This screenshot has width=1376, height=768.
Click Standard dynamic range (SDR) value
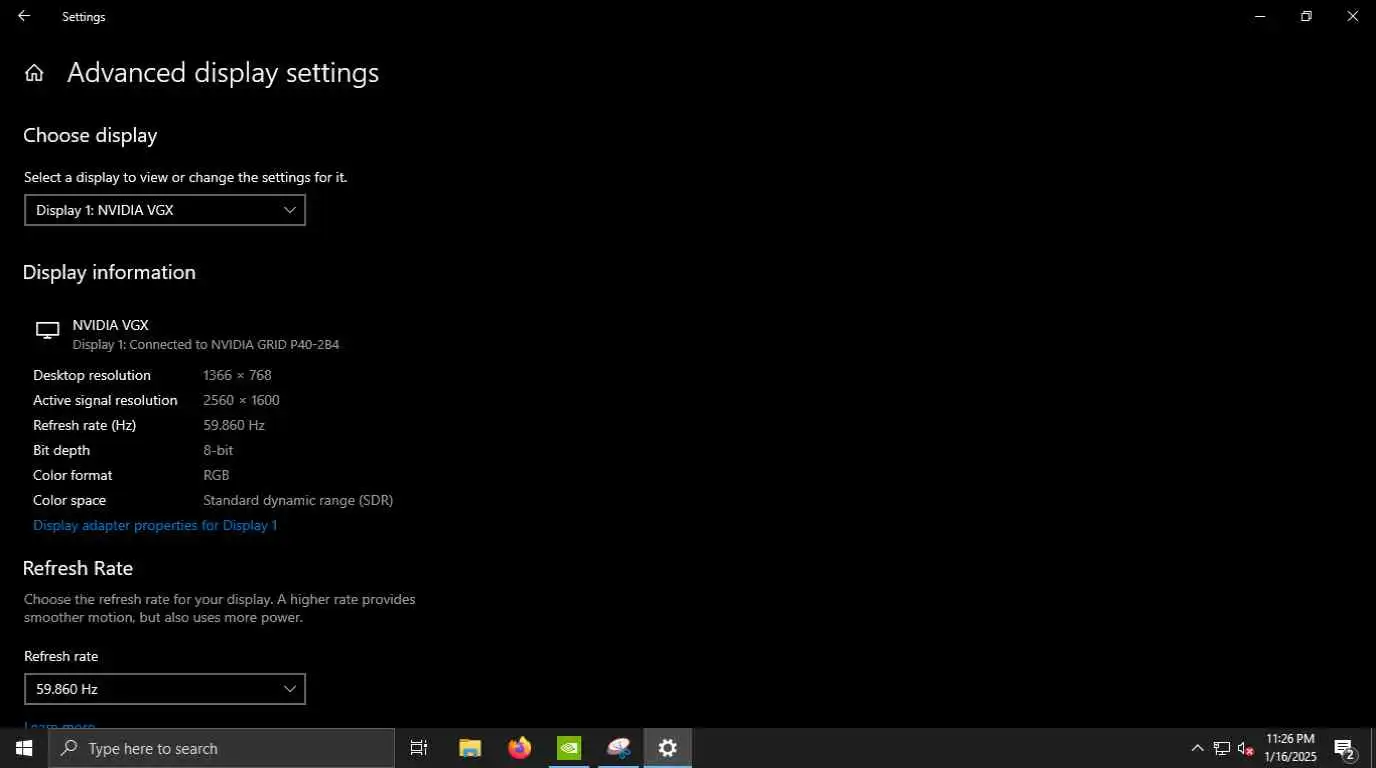(x=298, y=500)
